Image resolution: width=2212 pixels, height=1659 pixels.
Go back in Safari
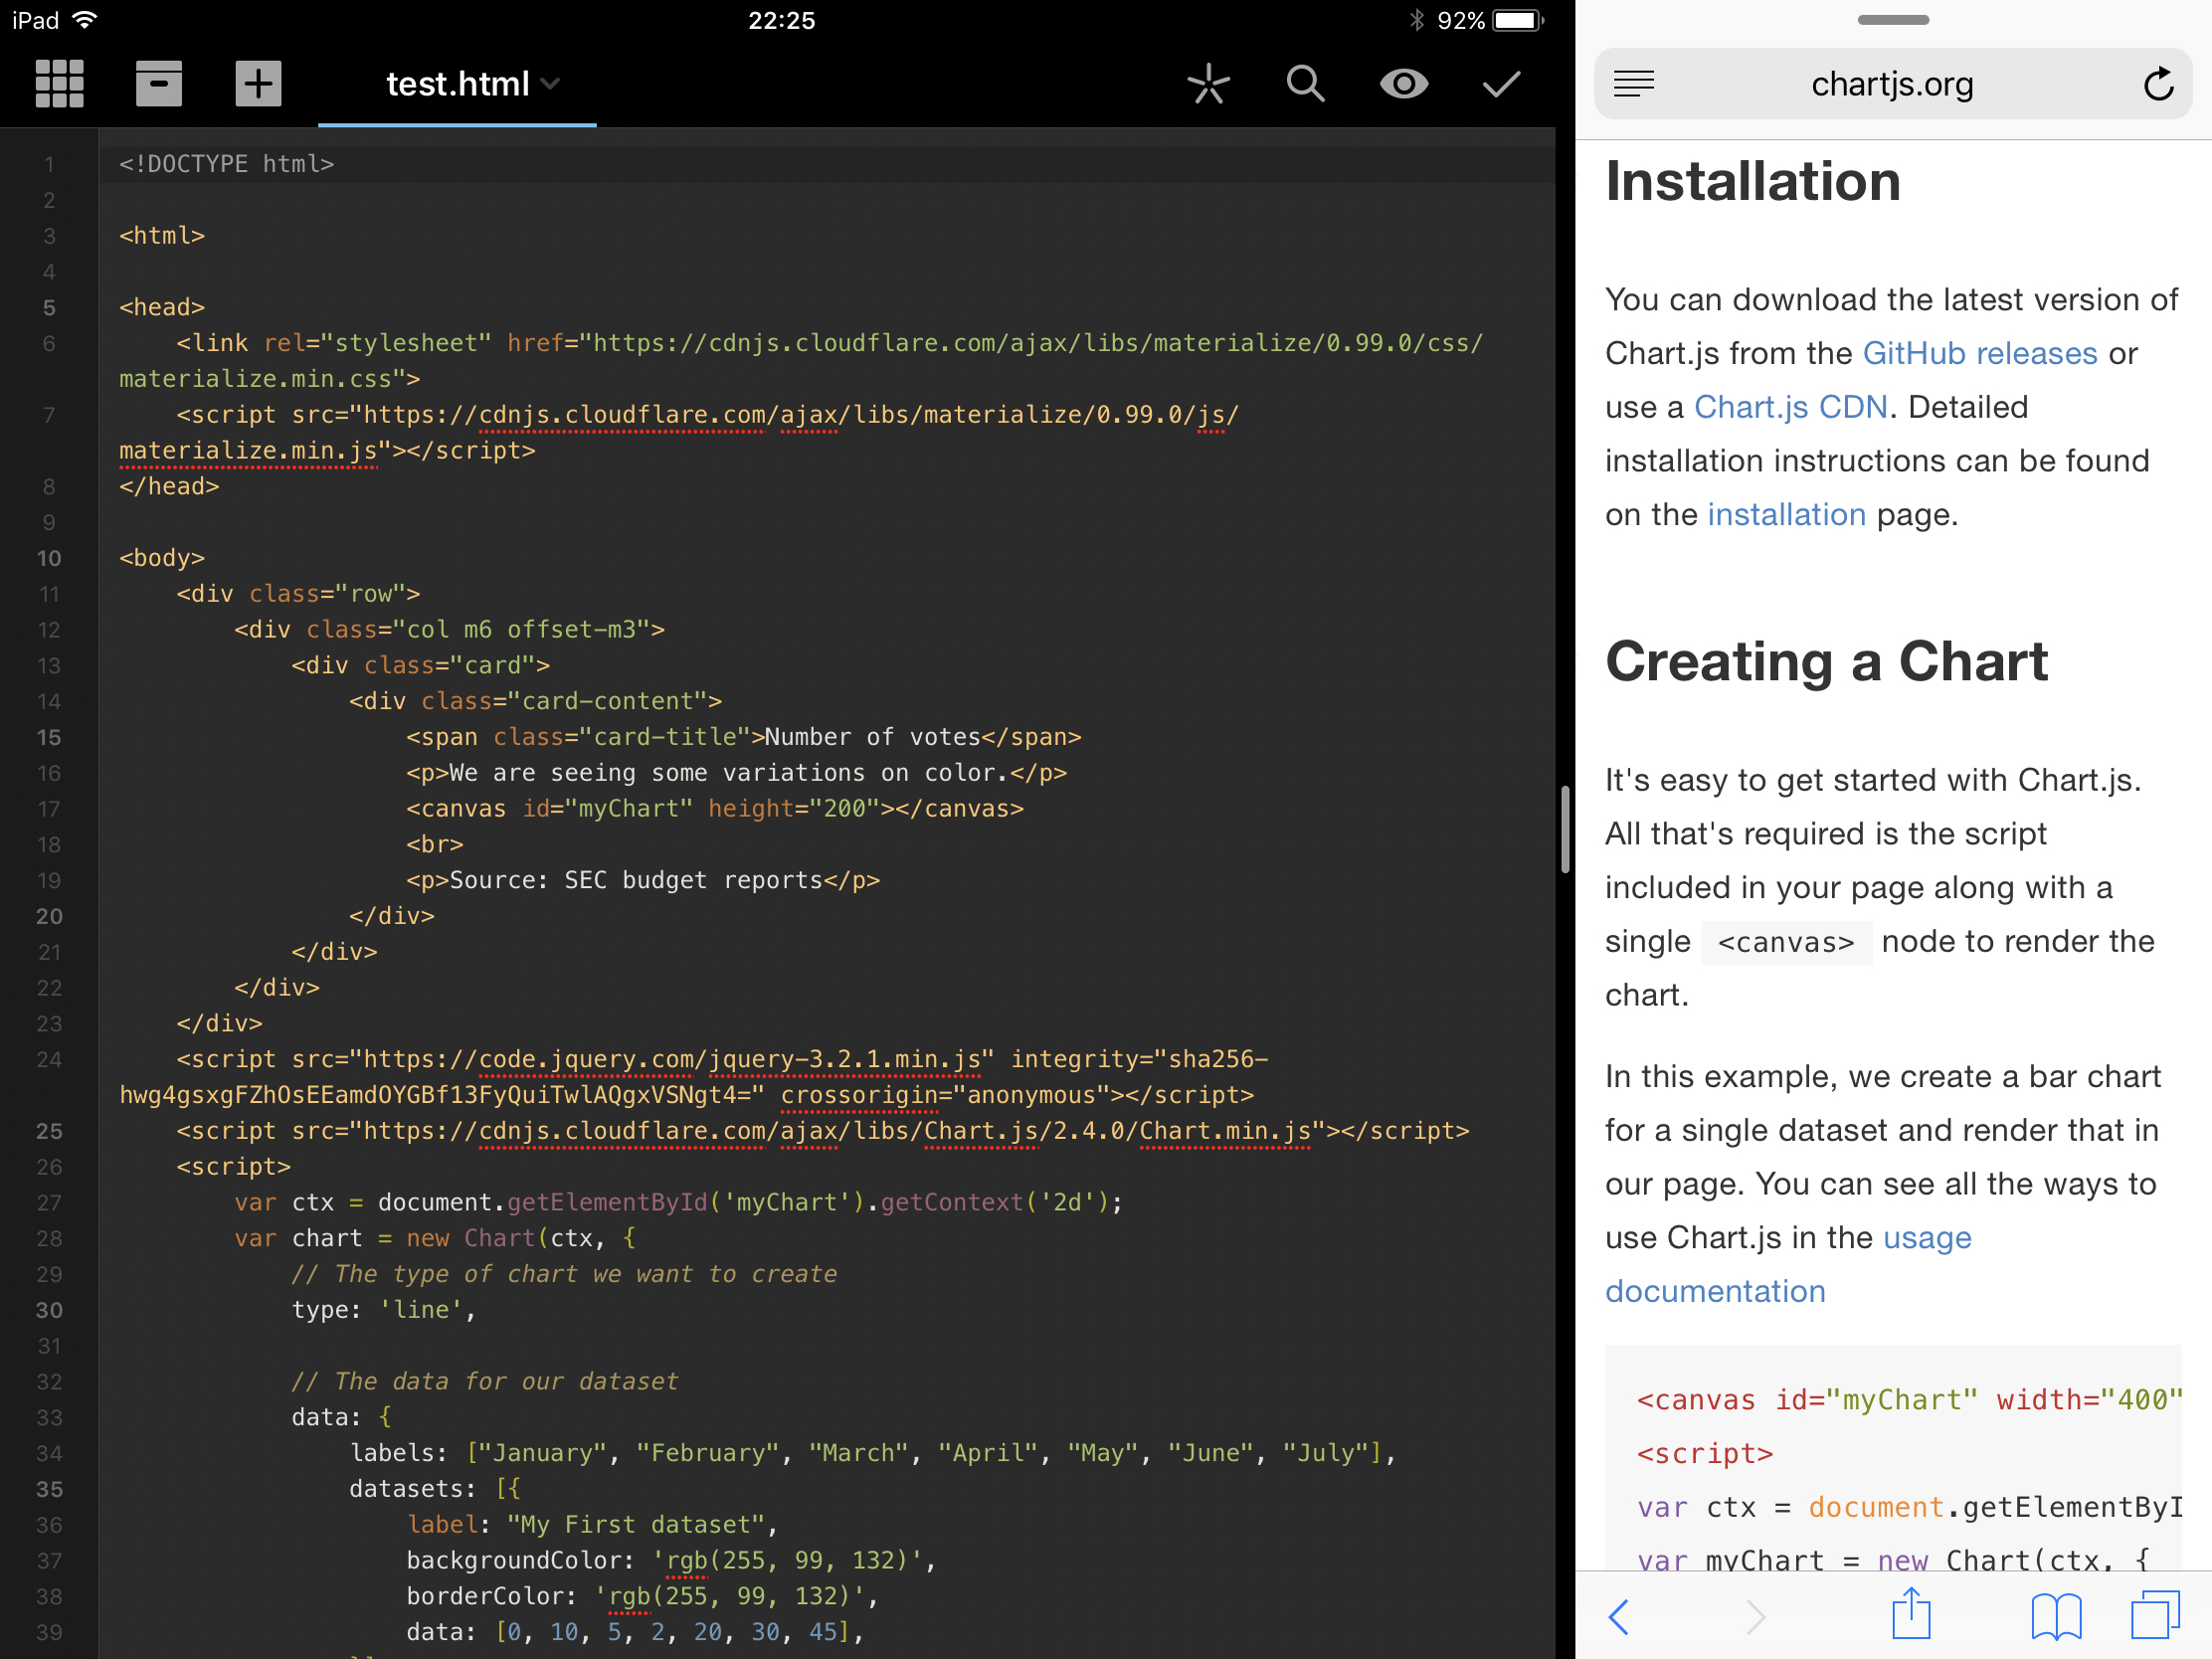click(x=1619, y=1617)
